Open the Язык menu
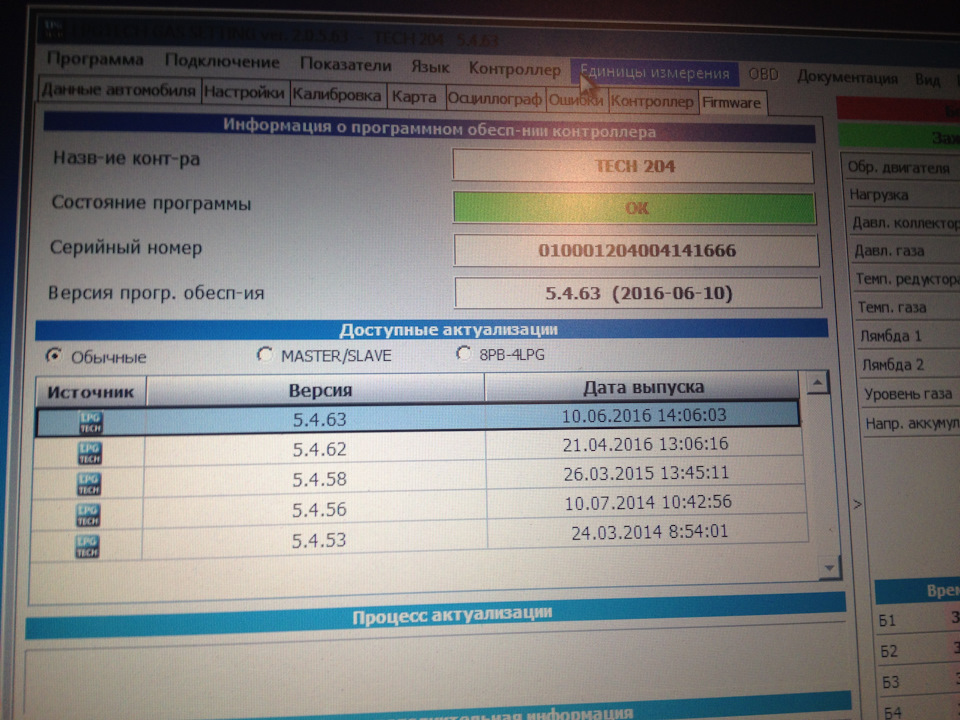The width and height of the screenshot is (960, 720). pos(430,67)
